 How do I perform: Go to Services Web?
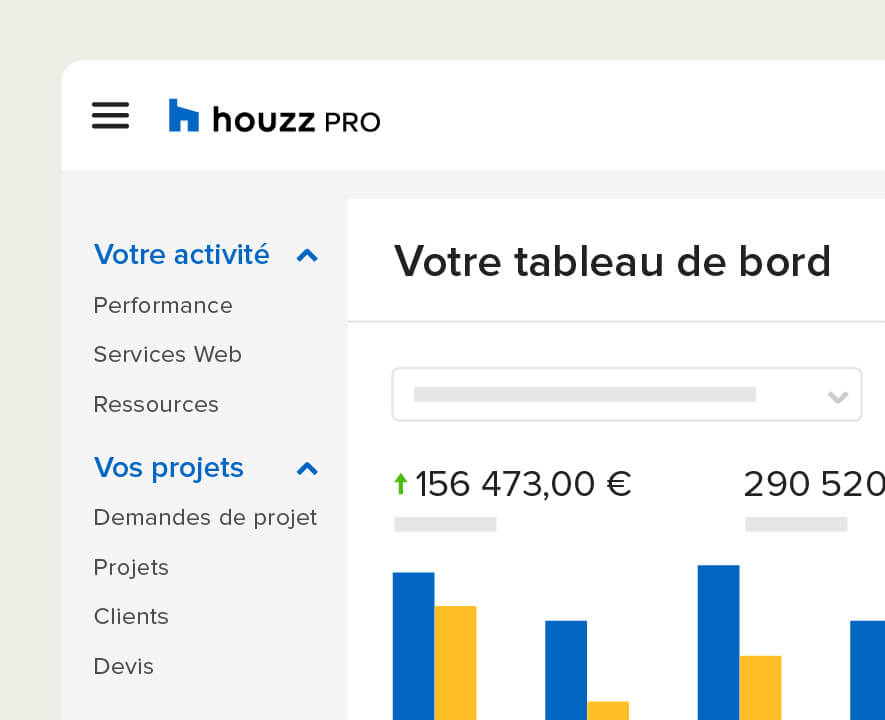point(168,354)
